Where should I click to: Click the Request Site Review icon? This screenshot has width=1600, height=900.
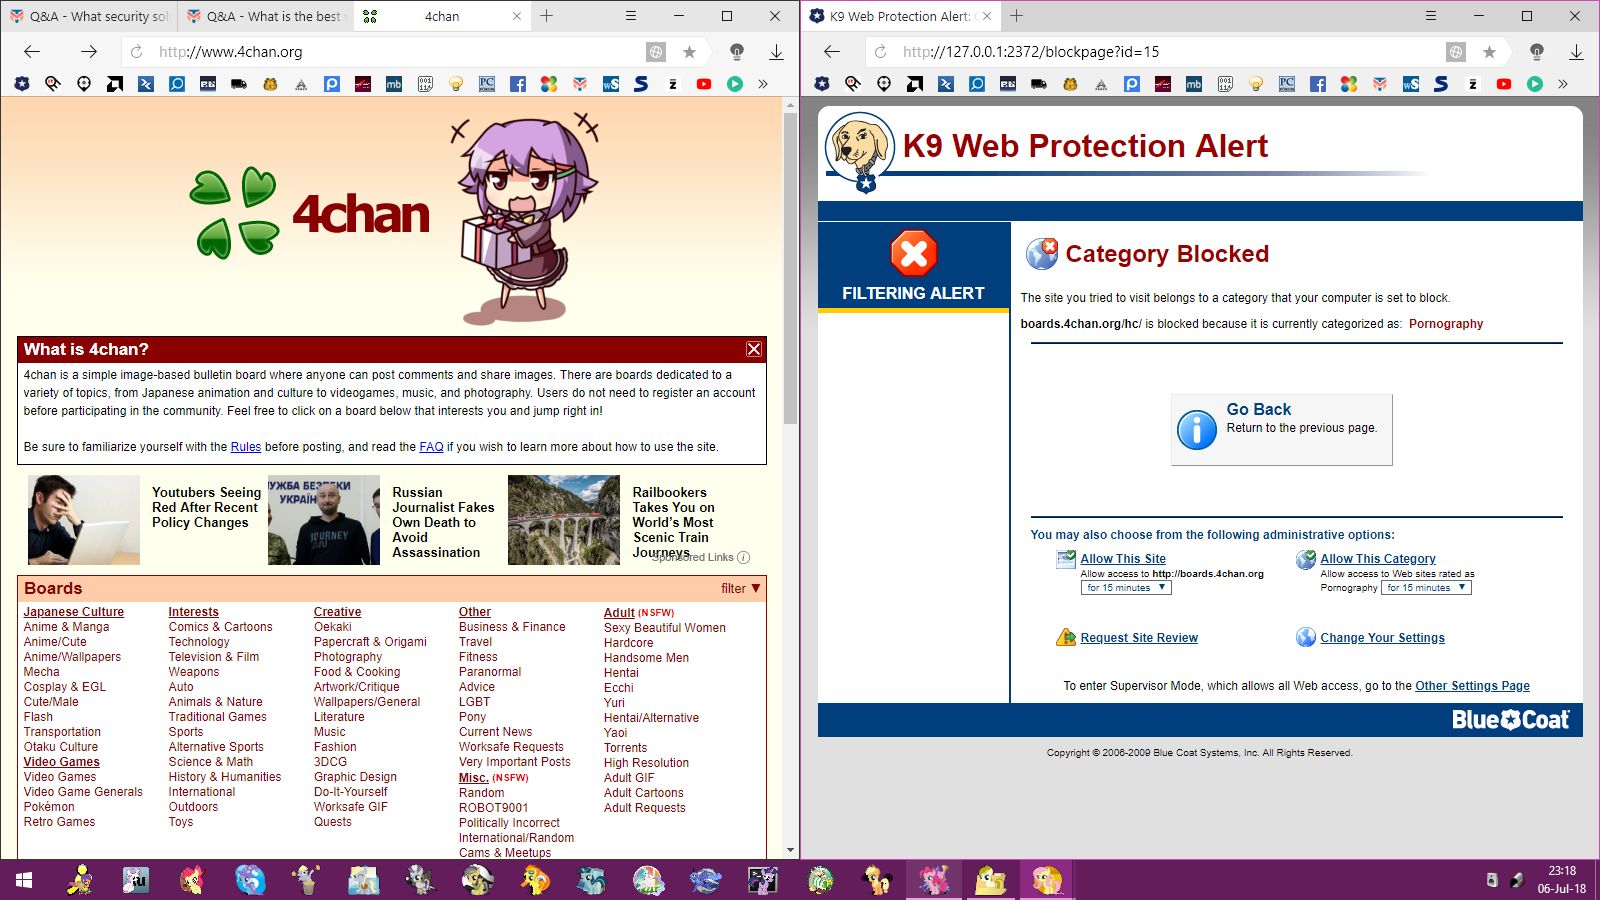pyautogui.click(x=1066, y=637)
